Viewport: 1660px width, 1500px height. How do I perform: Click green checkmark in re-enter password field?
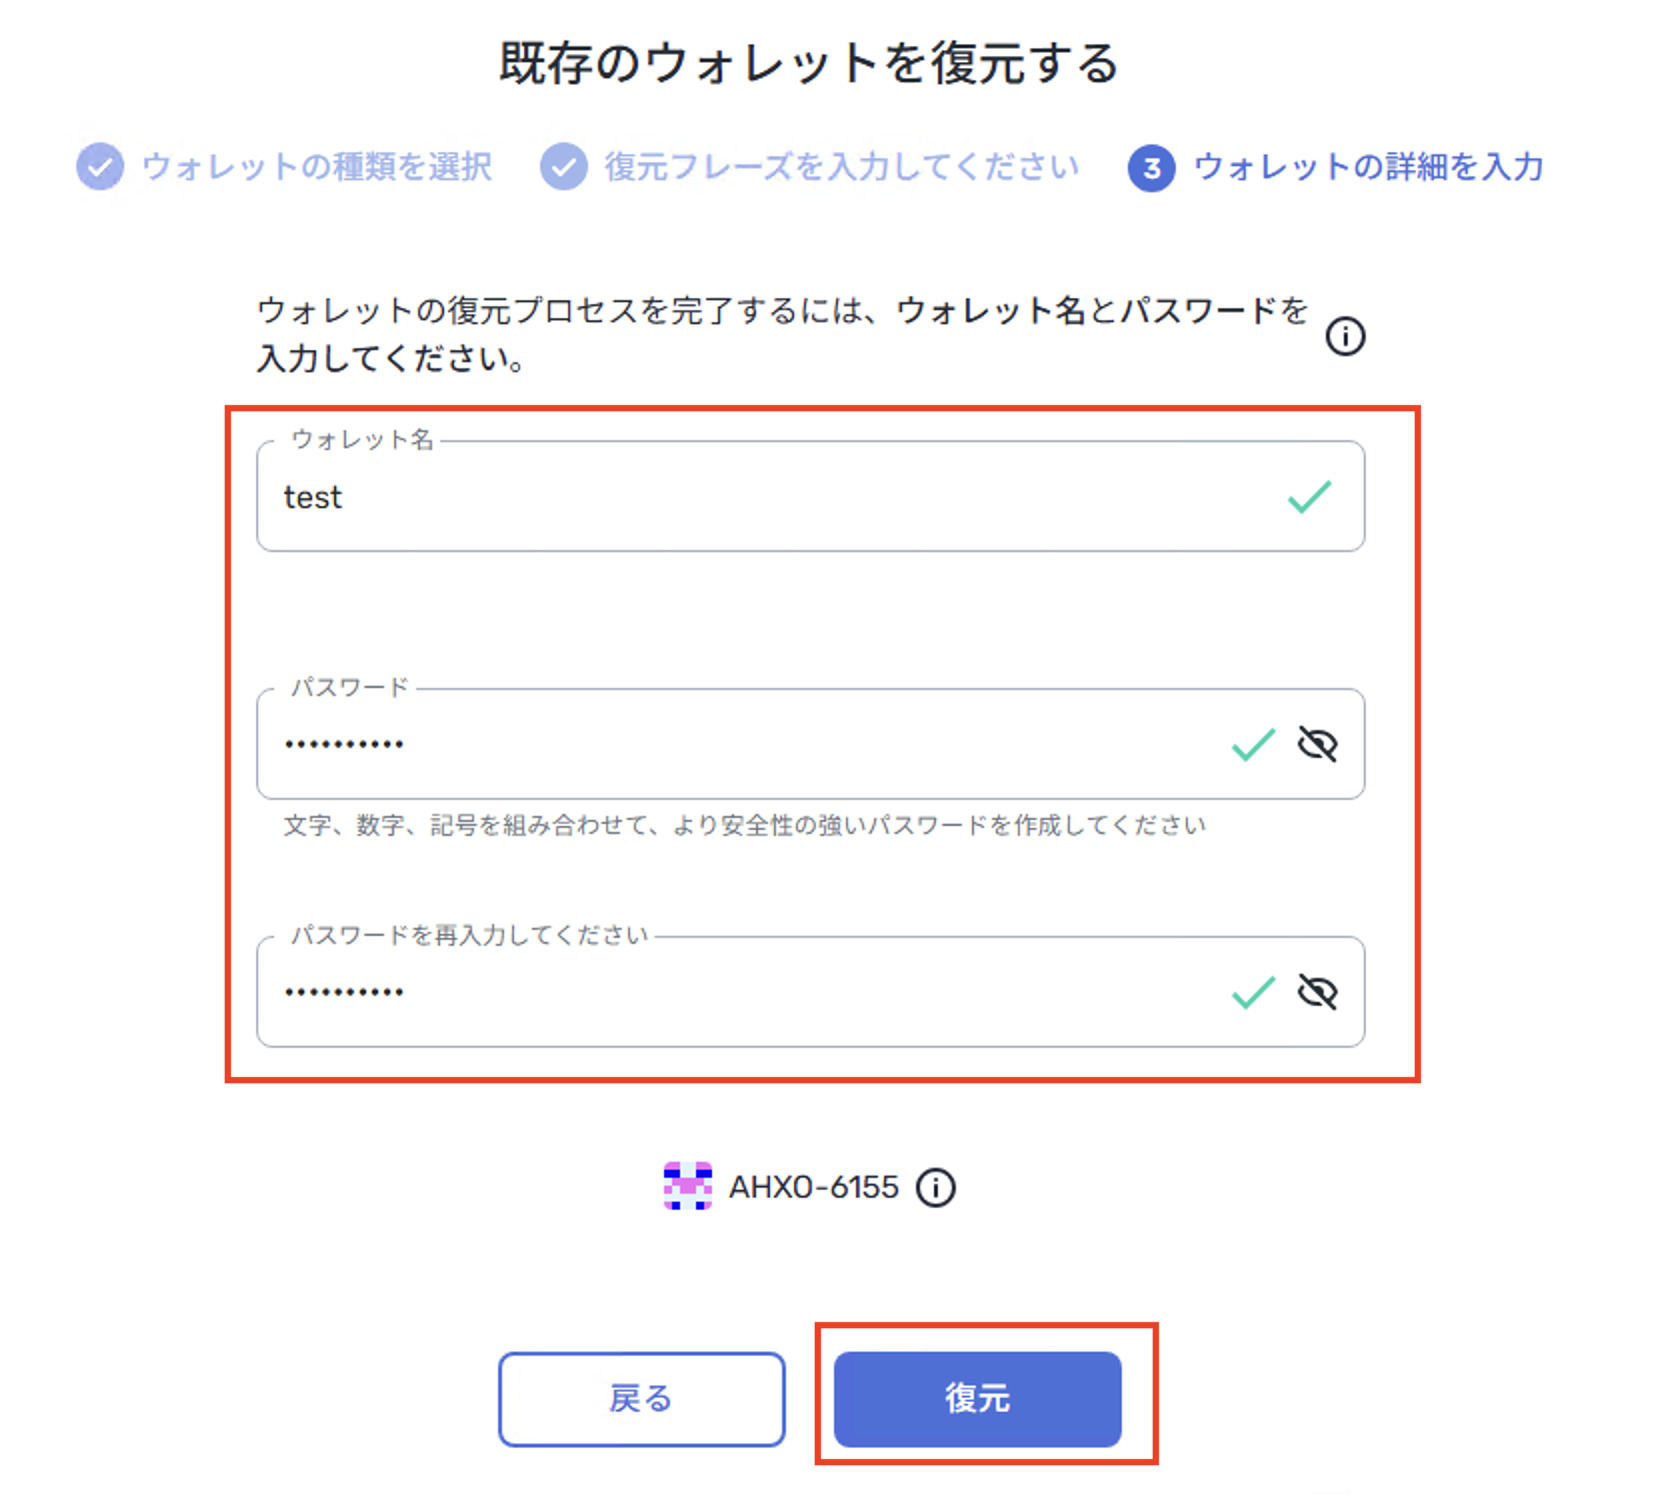(x=1253, y=993)
